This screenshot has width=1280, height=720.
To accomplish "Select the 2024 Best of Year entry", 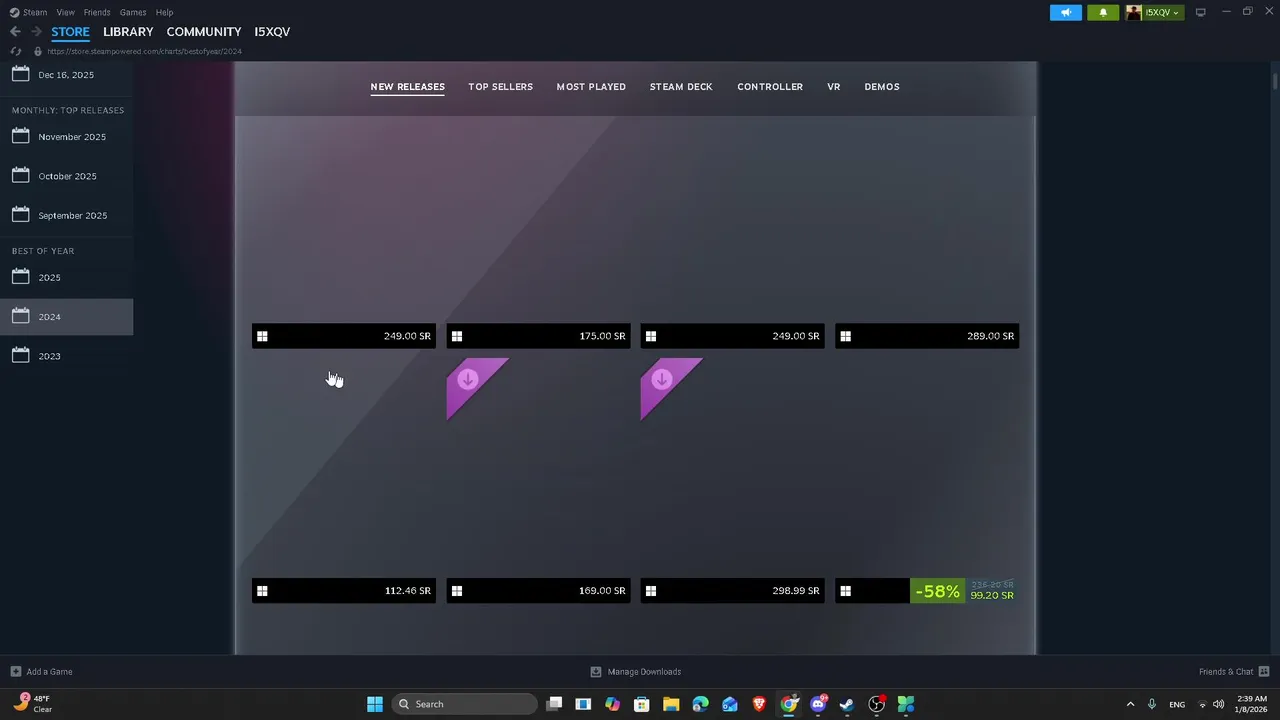I will [x=66, y=316].
